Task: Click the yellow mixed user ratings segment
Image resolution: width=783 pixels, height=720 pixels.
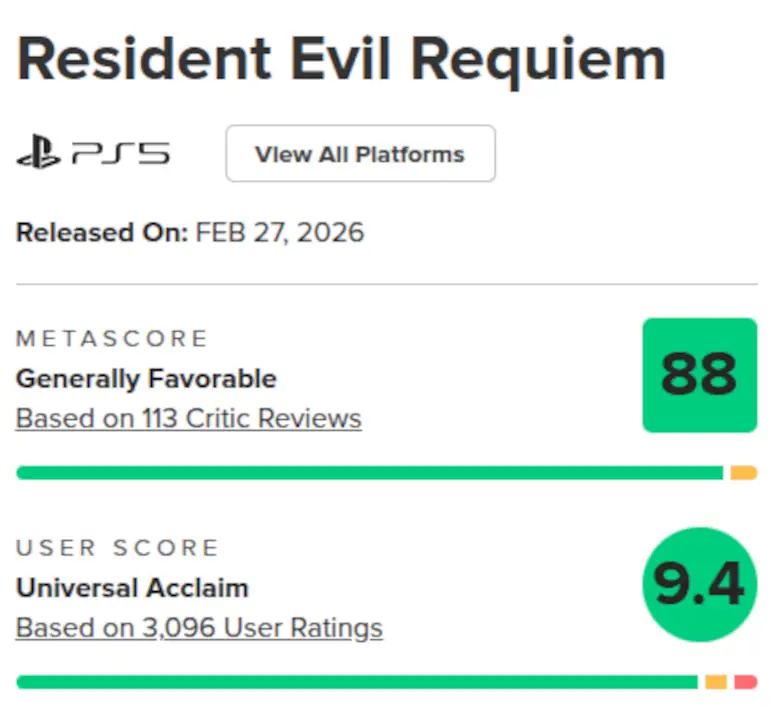Action: coord(715,682)
